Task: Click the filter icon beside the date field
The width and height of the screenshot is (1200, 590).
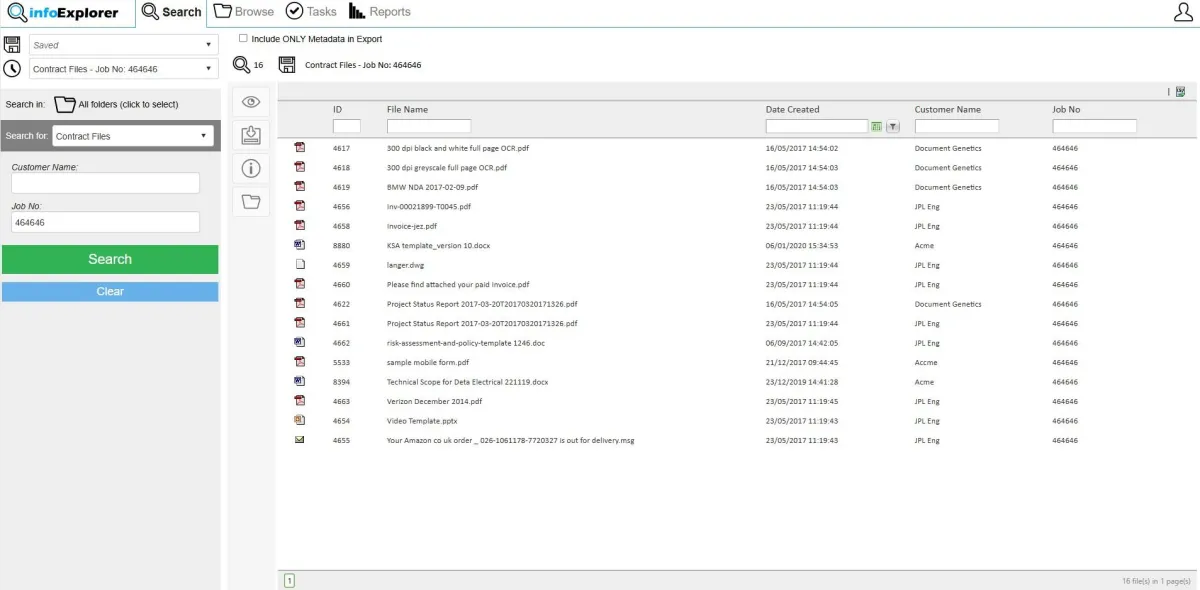Action: click(893, 125)
